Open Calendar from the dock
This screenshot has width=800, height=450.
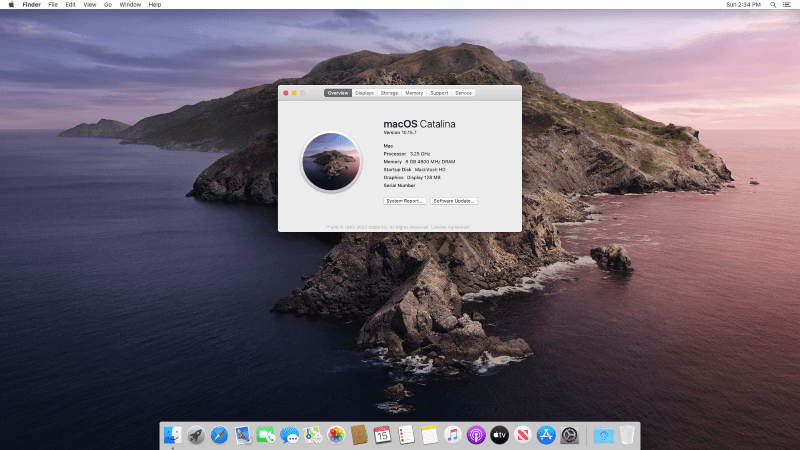pos(383,435)
